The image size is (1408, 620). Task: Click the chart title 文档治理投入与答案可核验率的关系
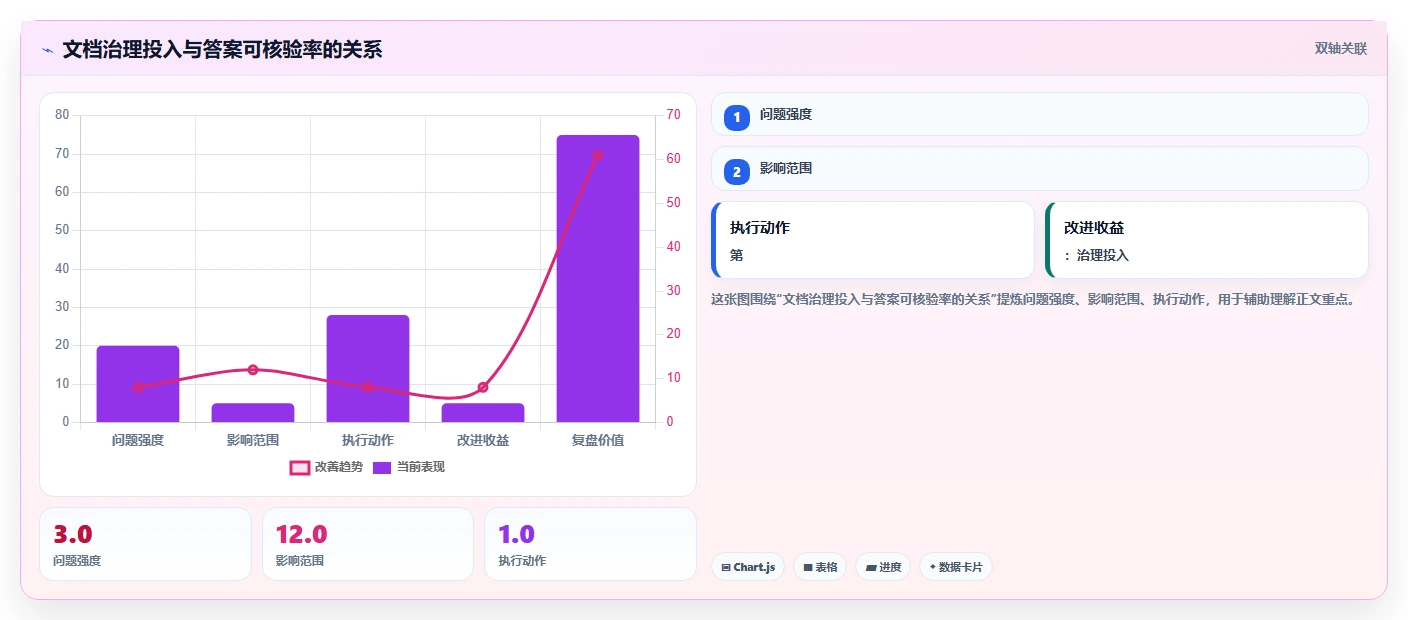point(222,49)
